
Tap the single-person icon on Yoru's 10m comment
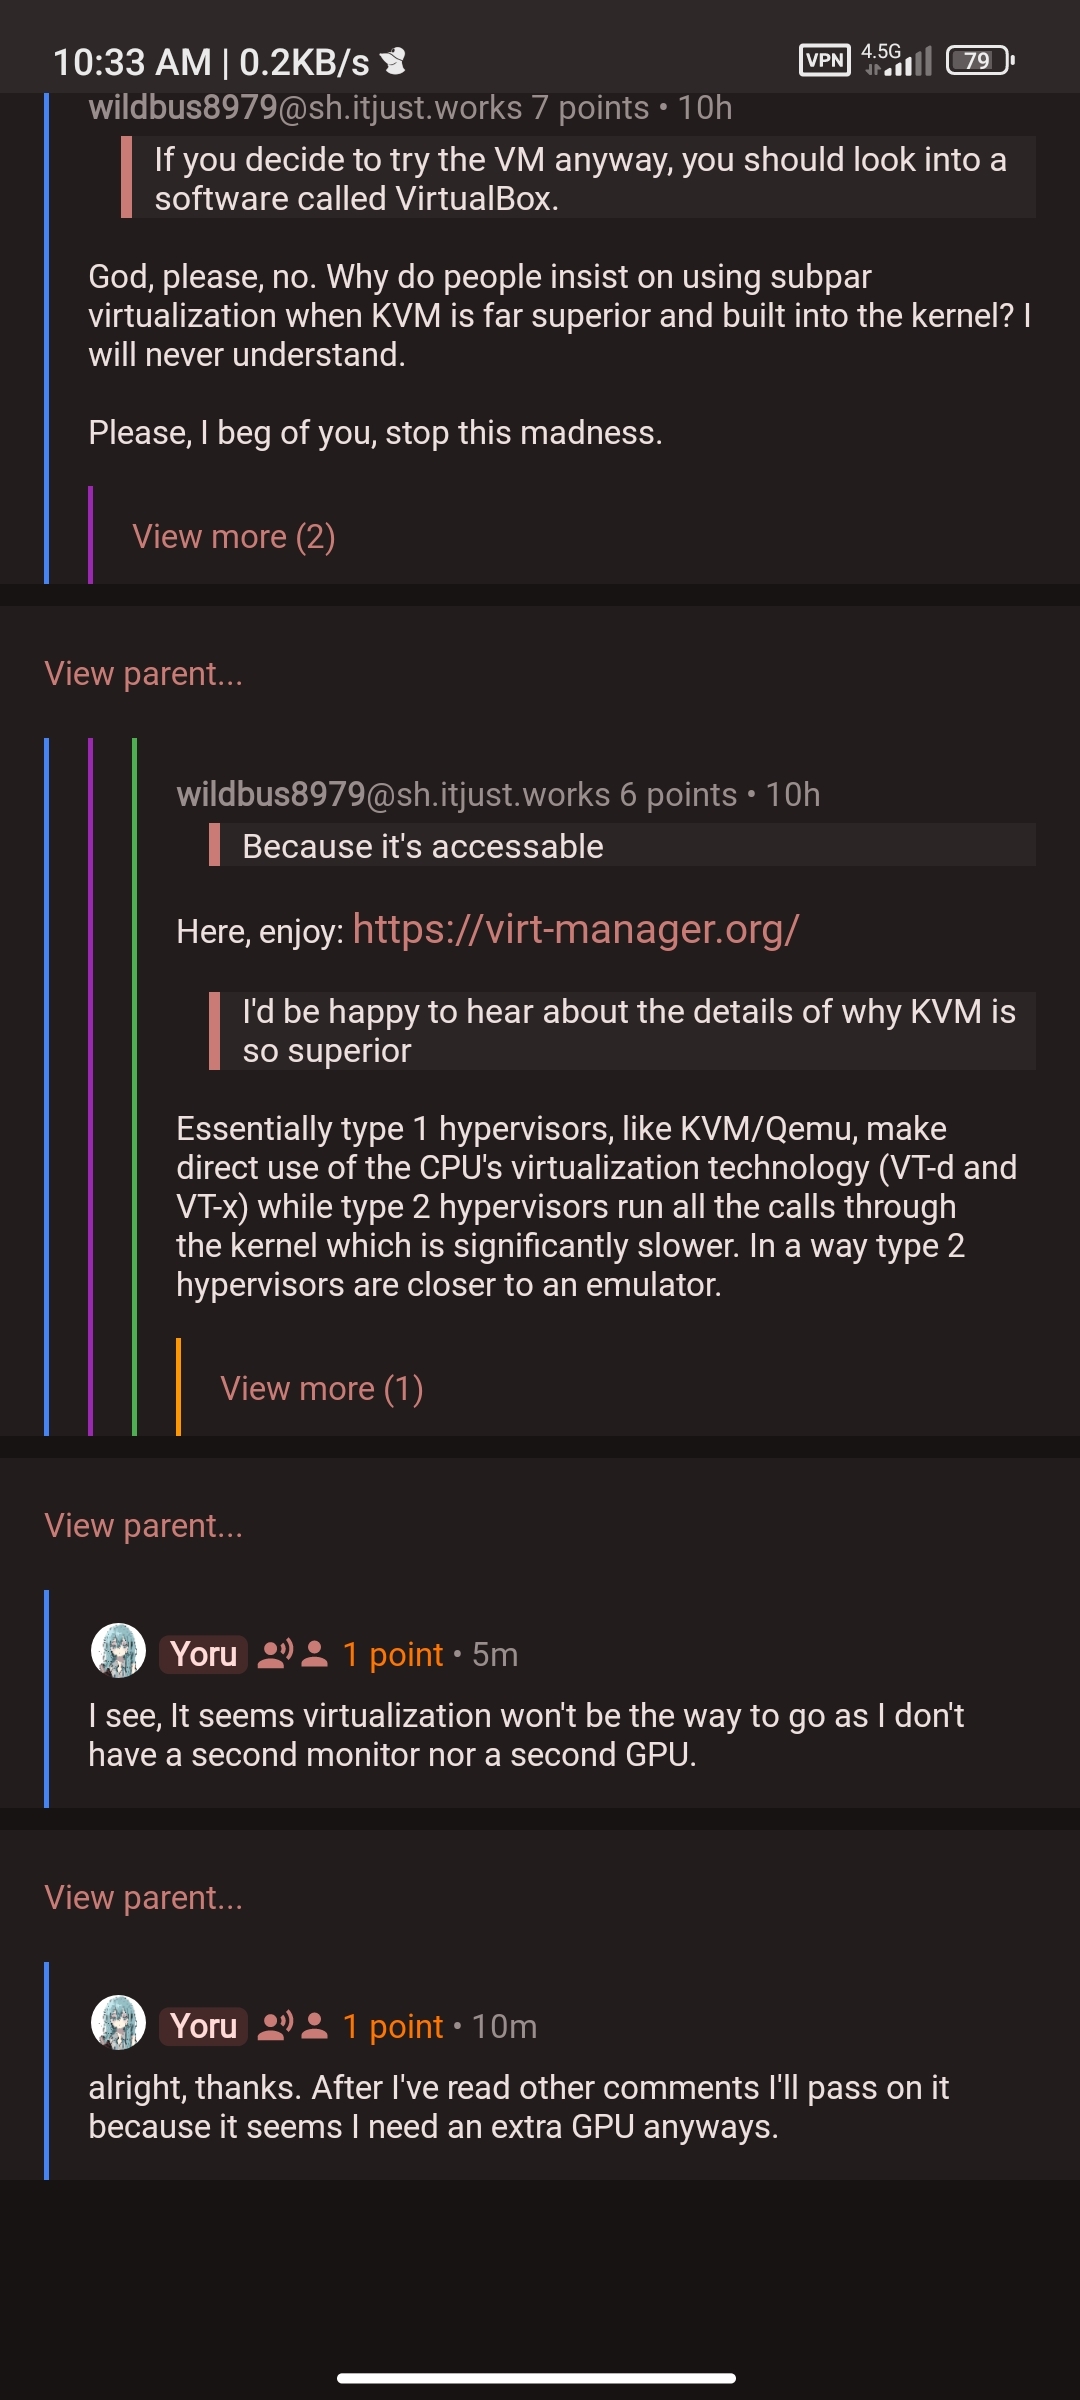coord(314,2026)
